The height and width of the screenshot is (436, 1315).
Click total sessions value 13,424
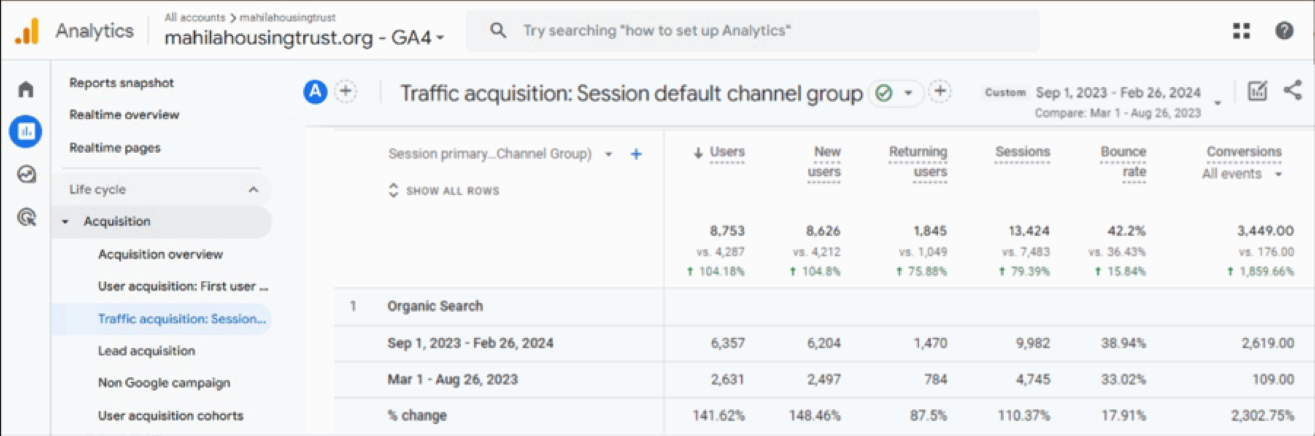(x=1027, y=231)
